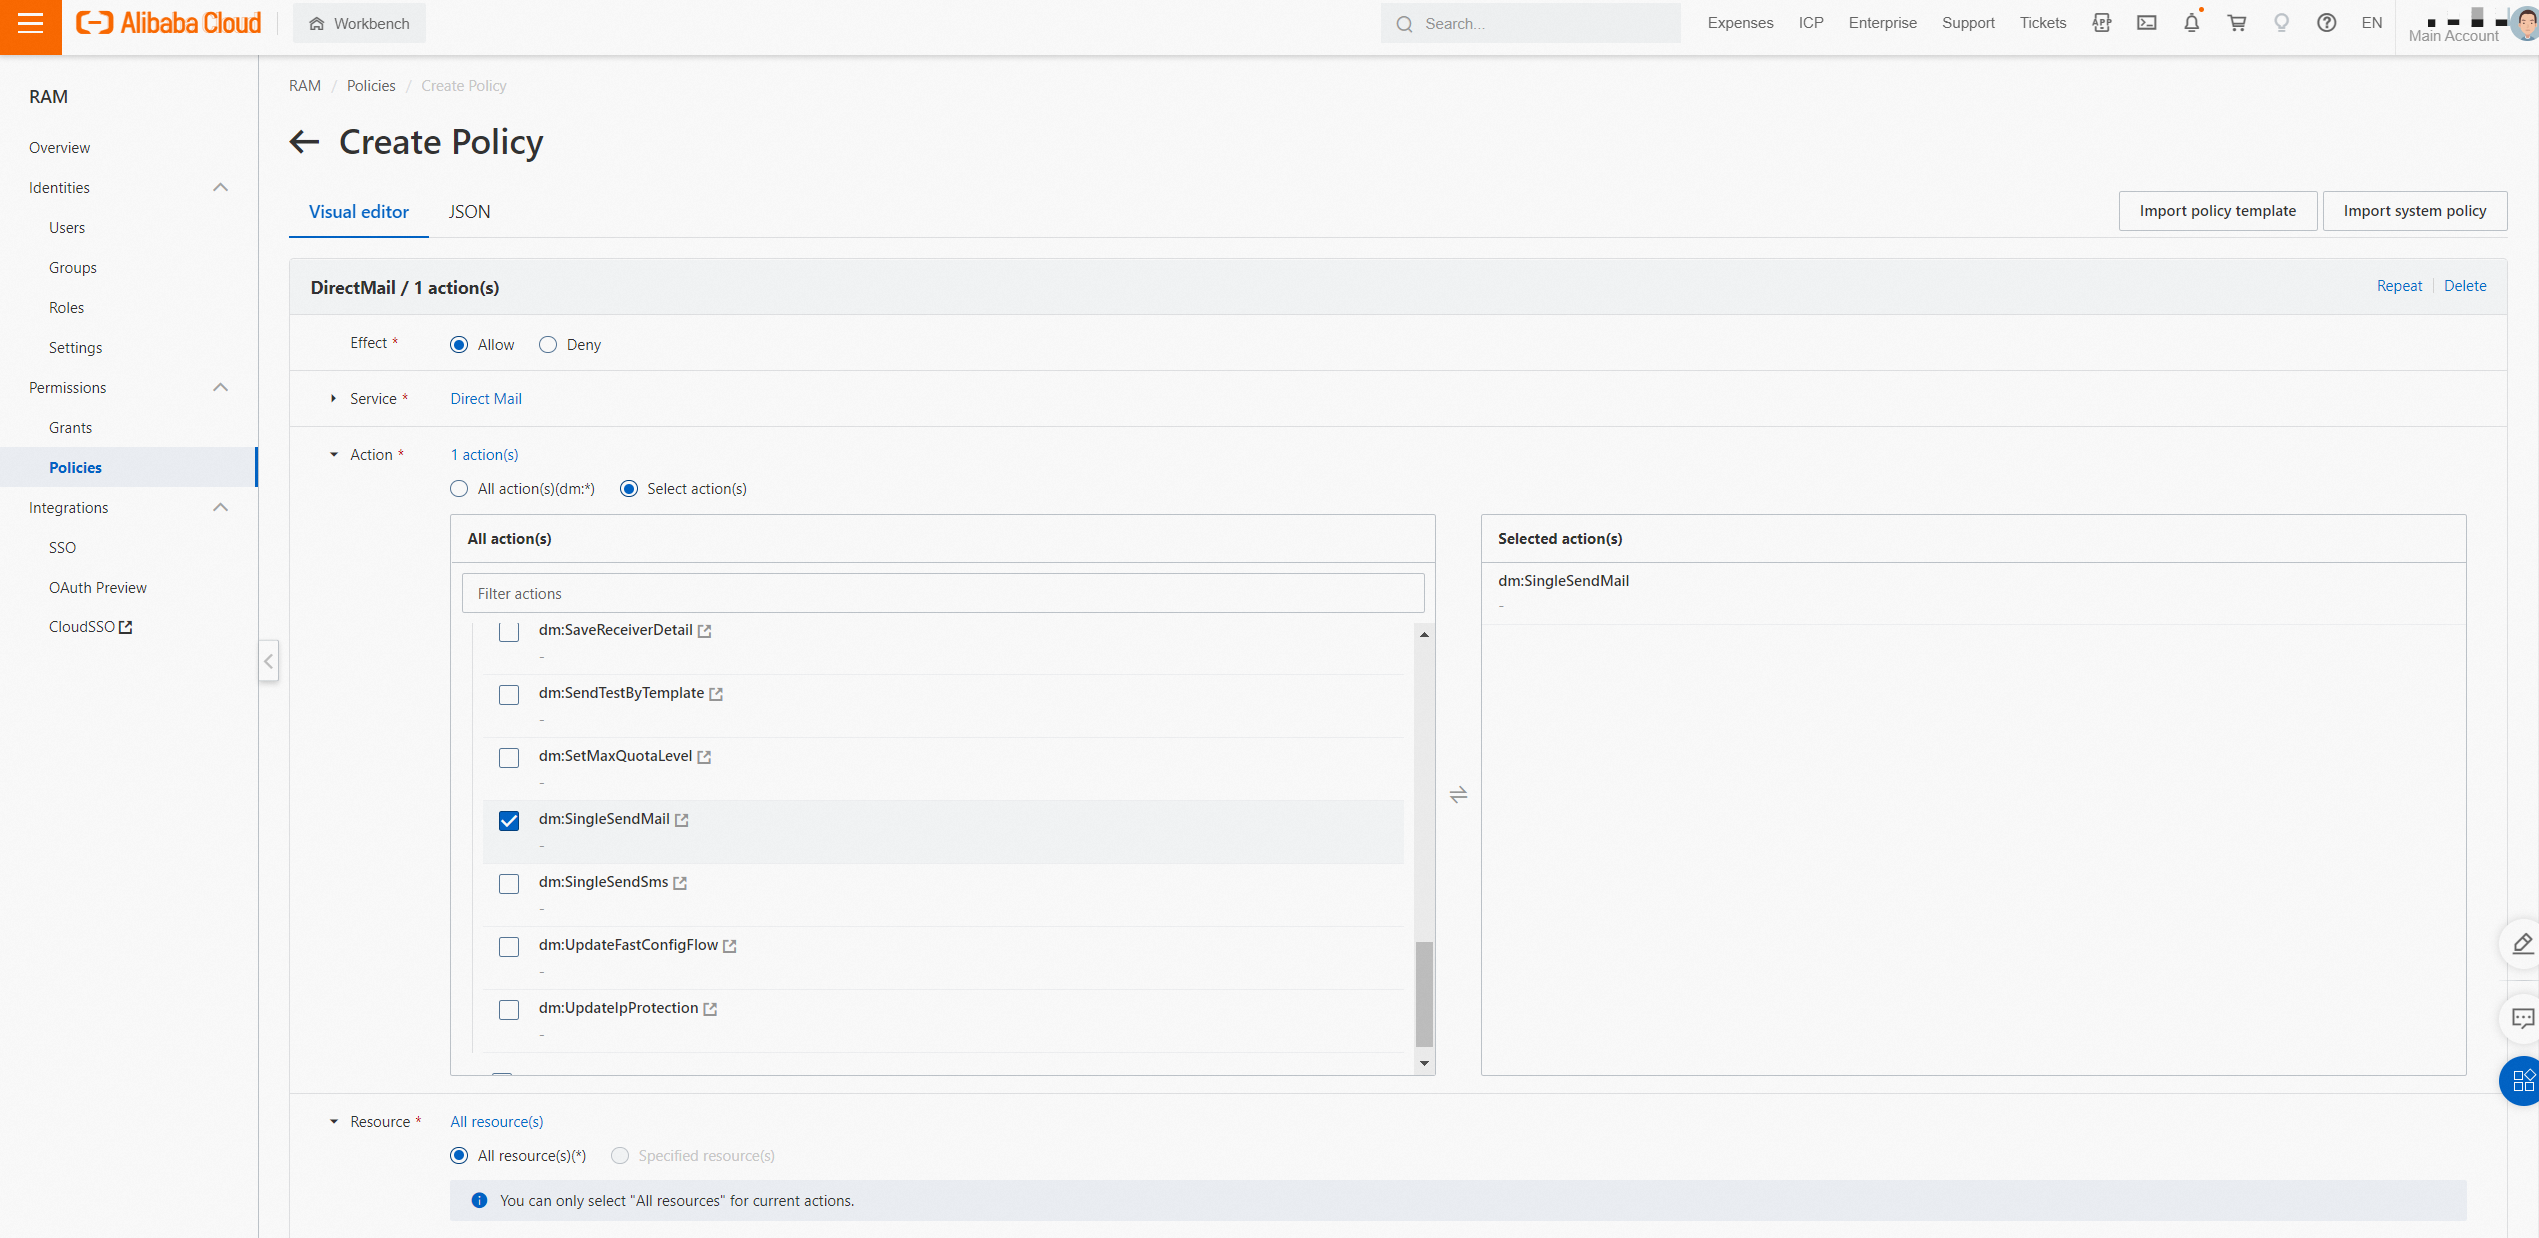Open the hamburger navigation menu
The width and height of the screenshot is (2539, 1238).
pos(31,24)
